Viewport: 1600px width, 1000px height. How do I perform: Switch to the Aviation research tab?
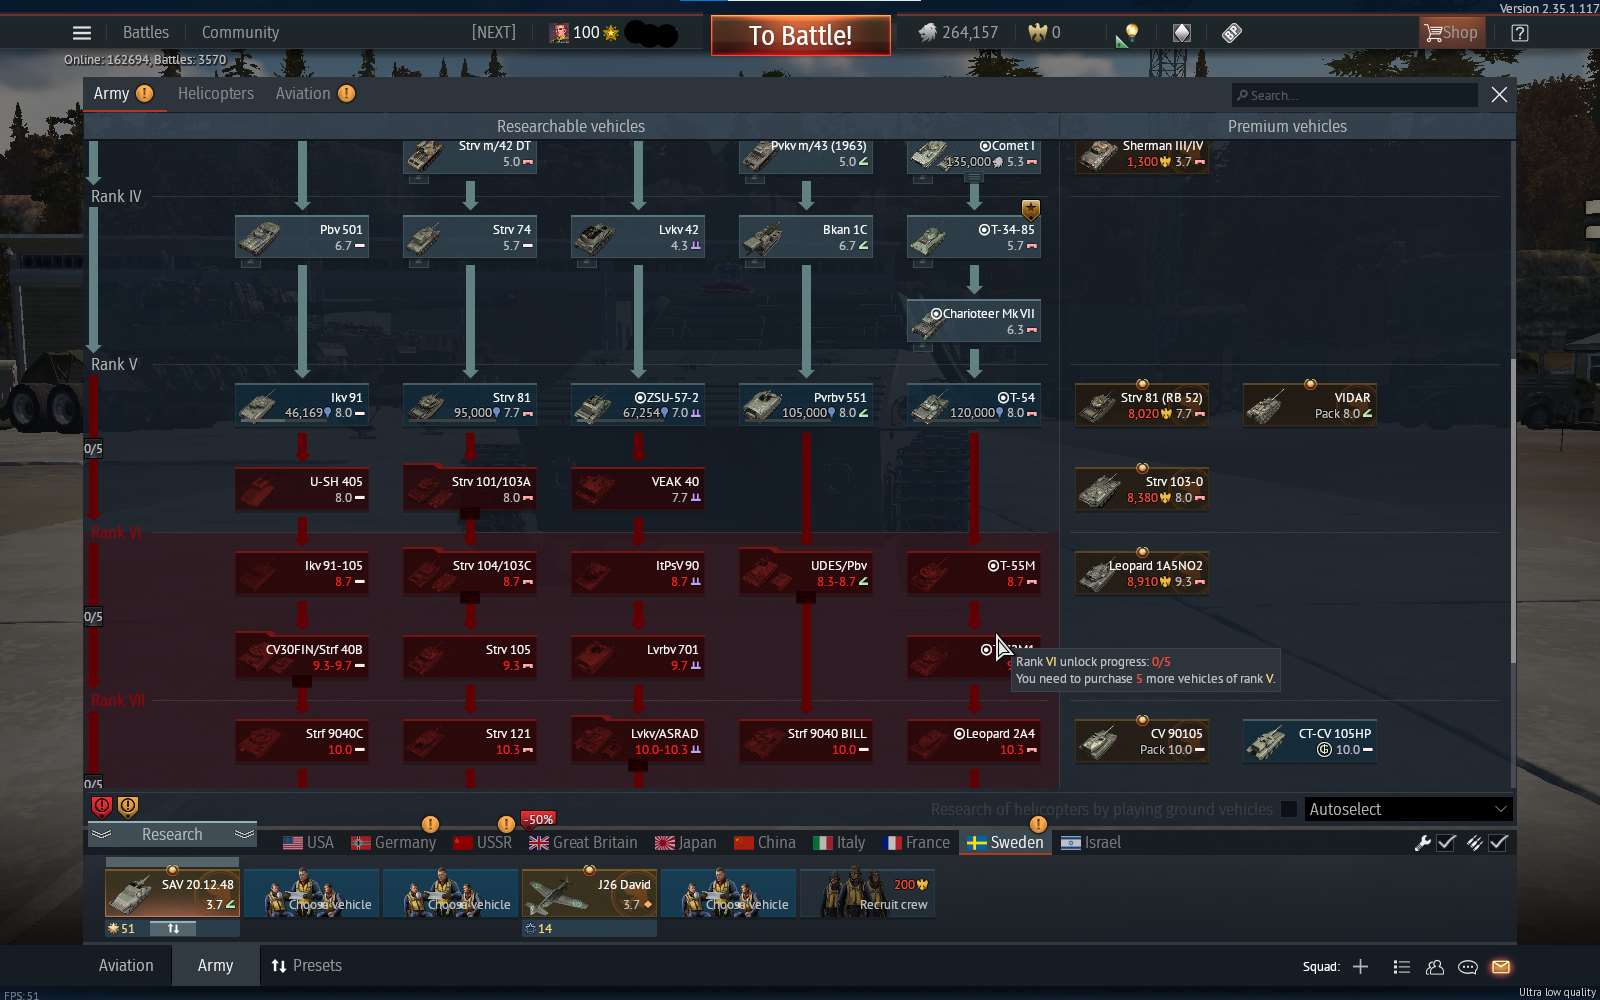point(303,94)
